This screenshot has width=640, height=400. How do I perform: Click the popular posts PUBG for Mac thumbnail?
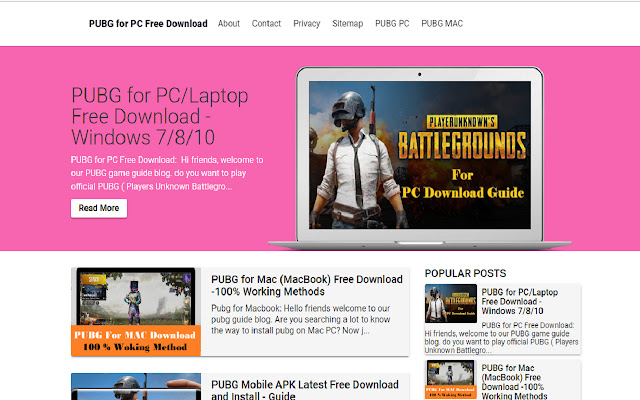pos(451,379)
